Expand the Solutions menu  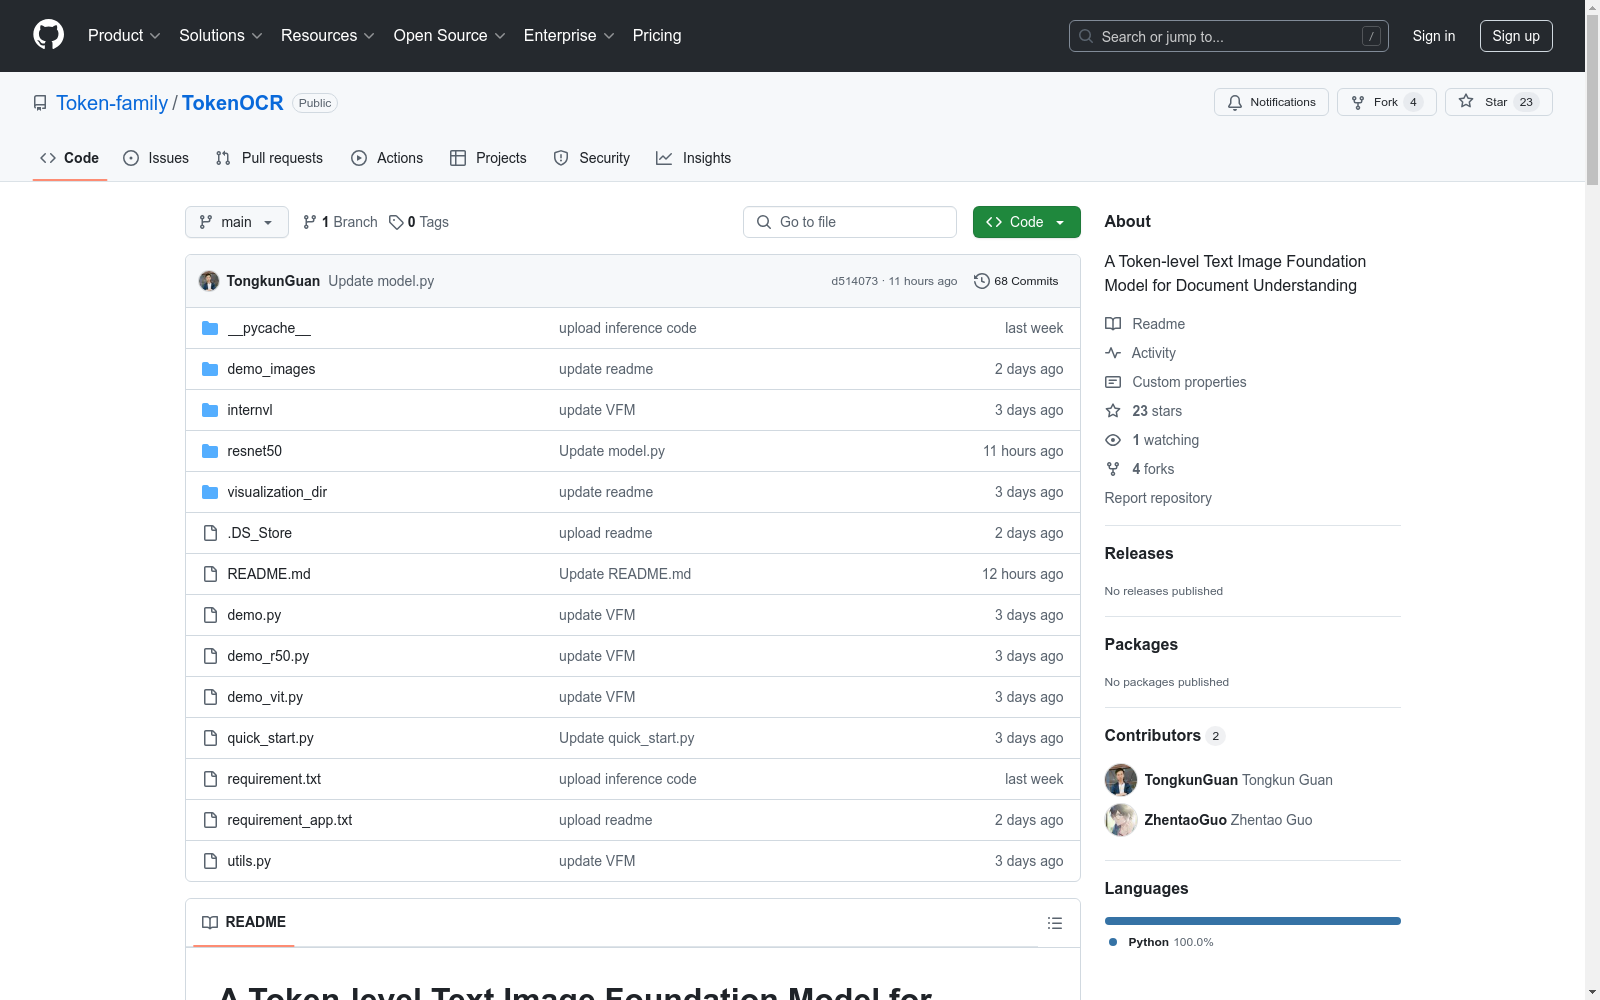pos(221,36)
